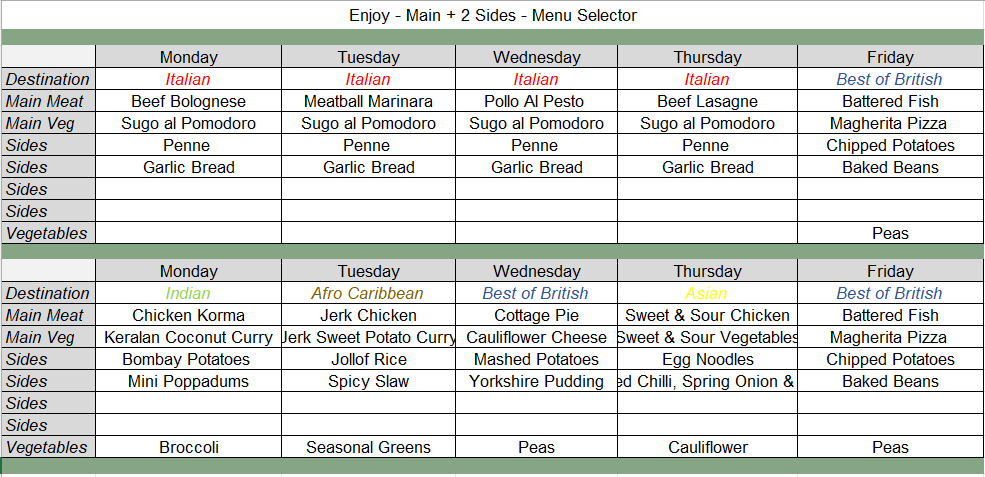Viewport: 985px width, 477px height.
Task: Select the Yorkshire Pudding cell
Action: click(x=536, y=381)
